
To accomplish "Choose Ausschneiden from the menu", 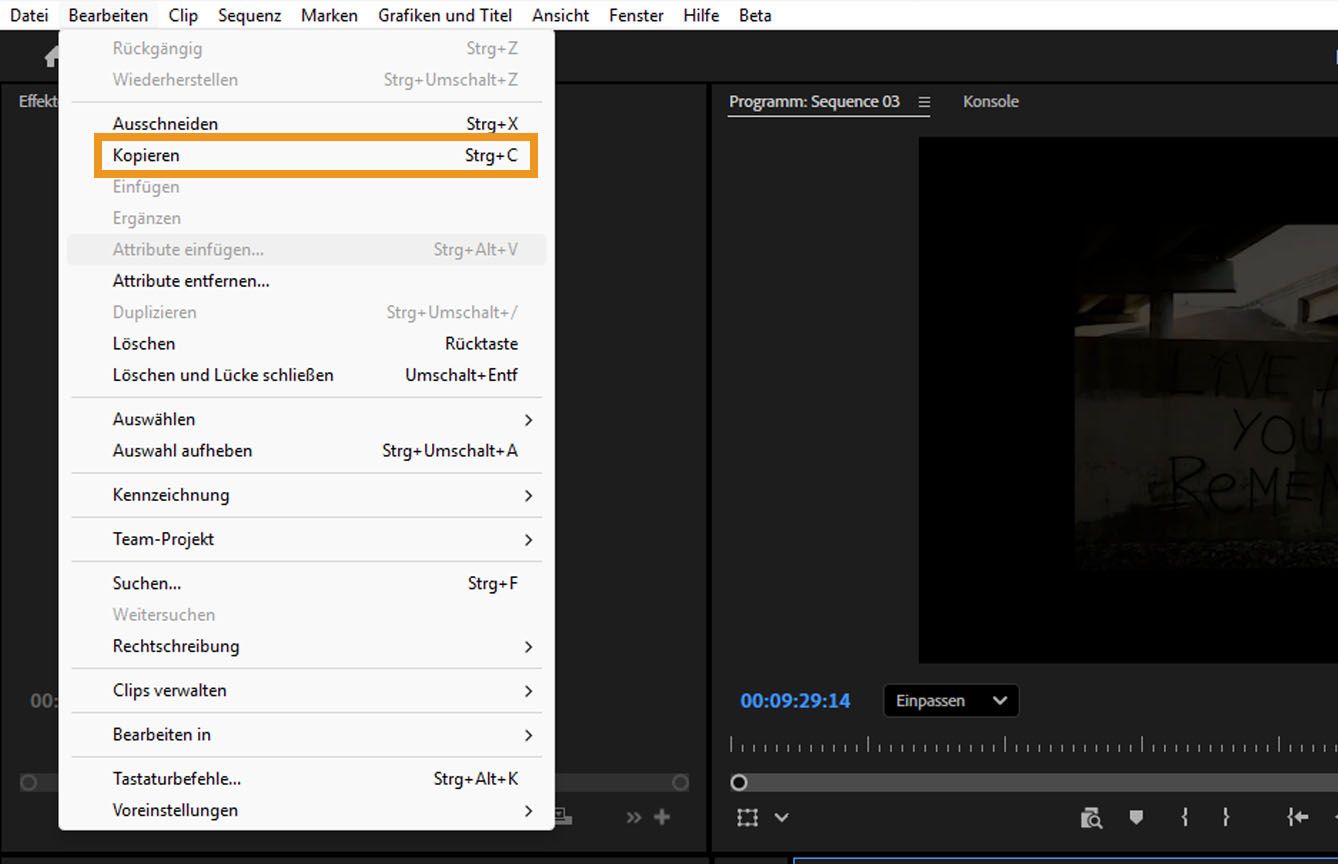I will pos(306,124).
